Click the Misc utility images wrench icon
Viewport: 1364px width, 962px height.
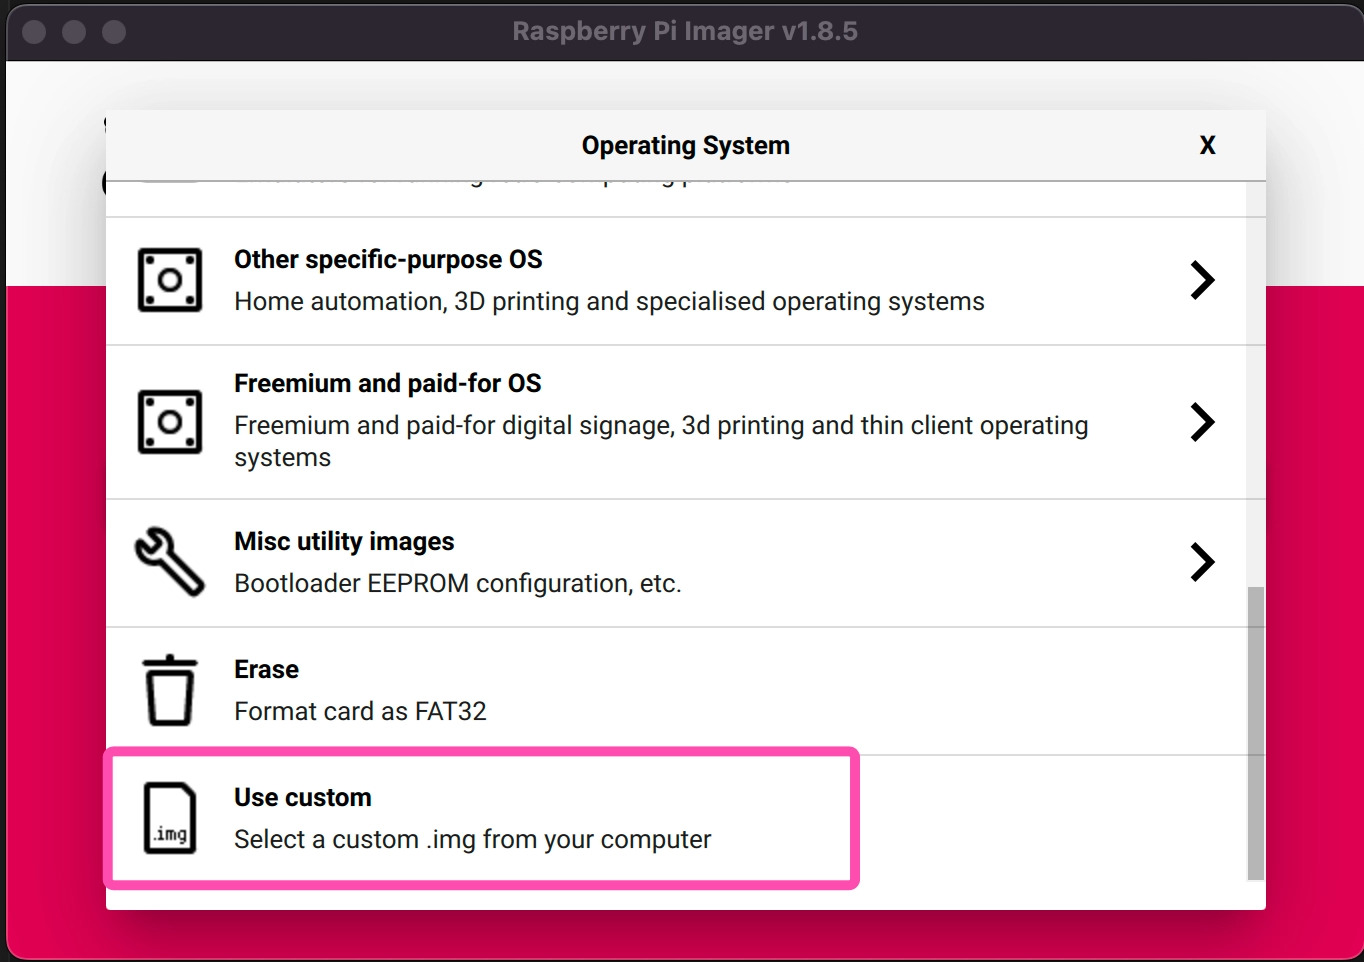click(x=169, y=562)
